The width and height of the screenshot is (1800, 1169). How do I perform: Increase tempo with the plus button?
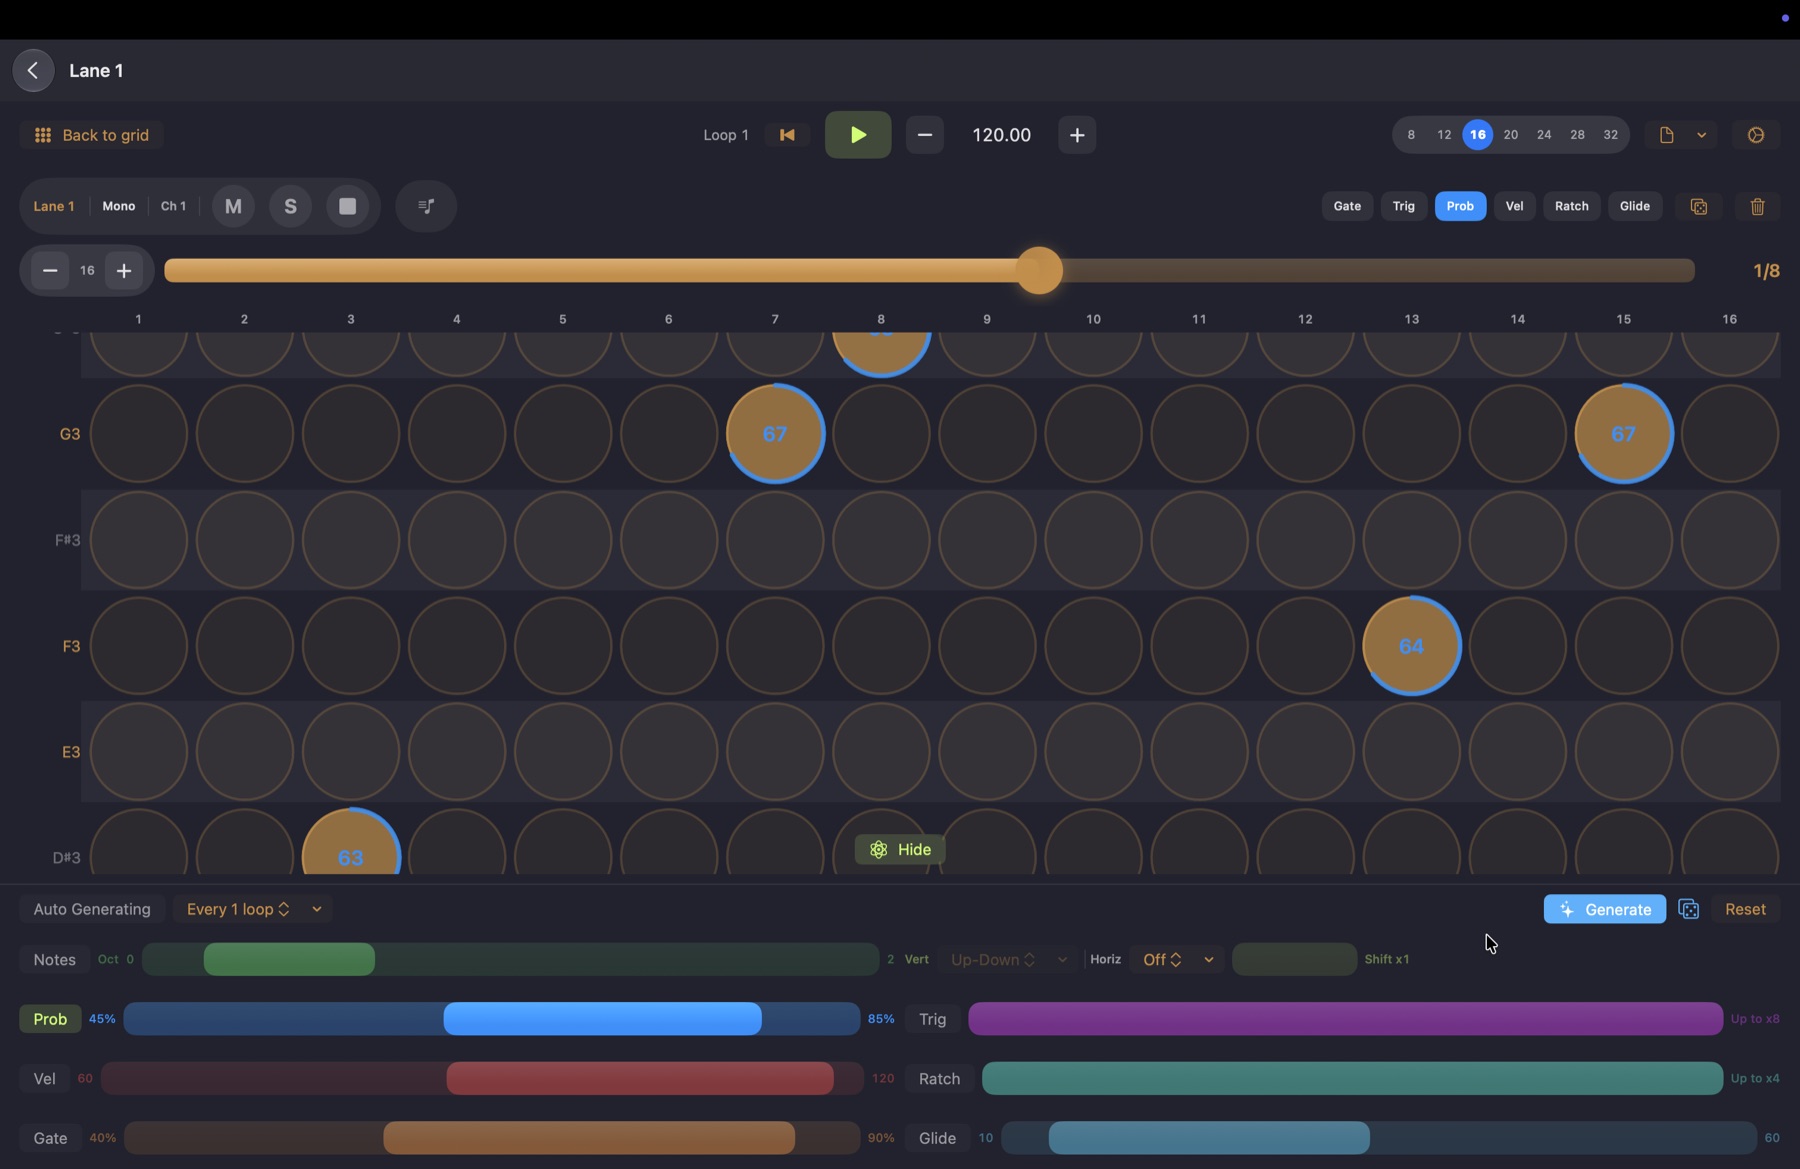1077,135
